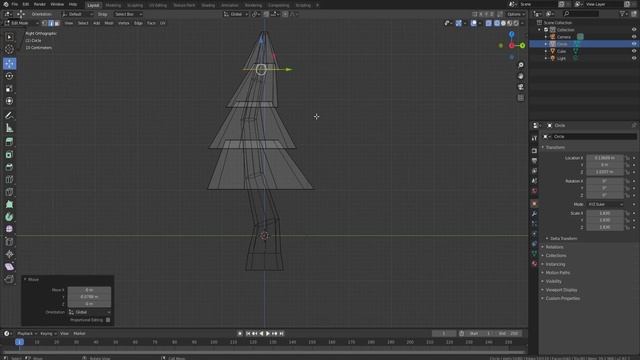Hide Cube object with eye icon

[634, 51]
